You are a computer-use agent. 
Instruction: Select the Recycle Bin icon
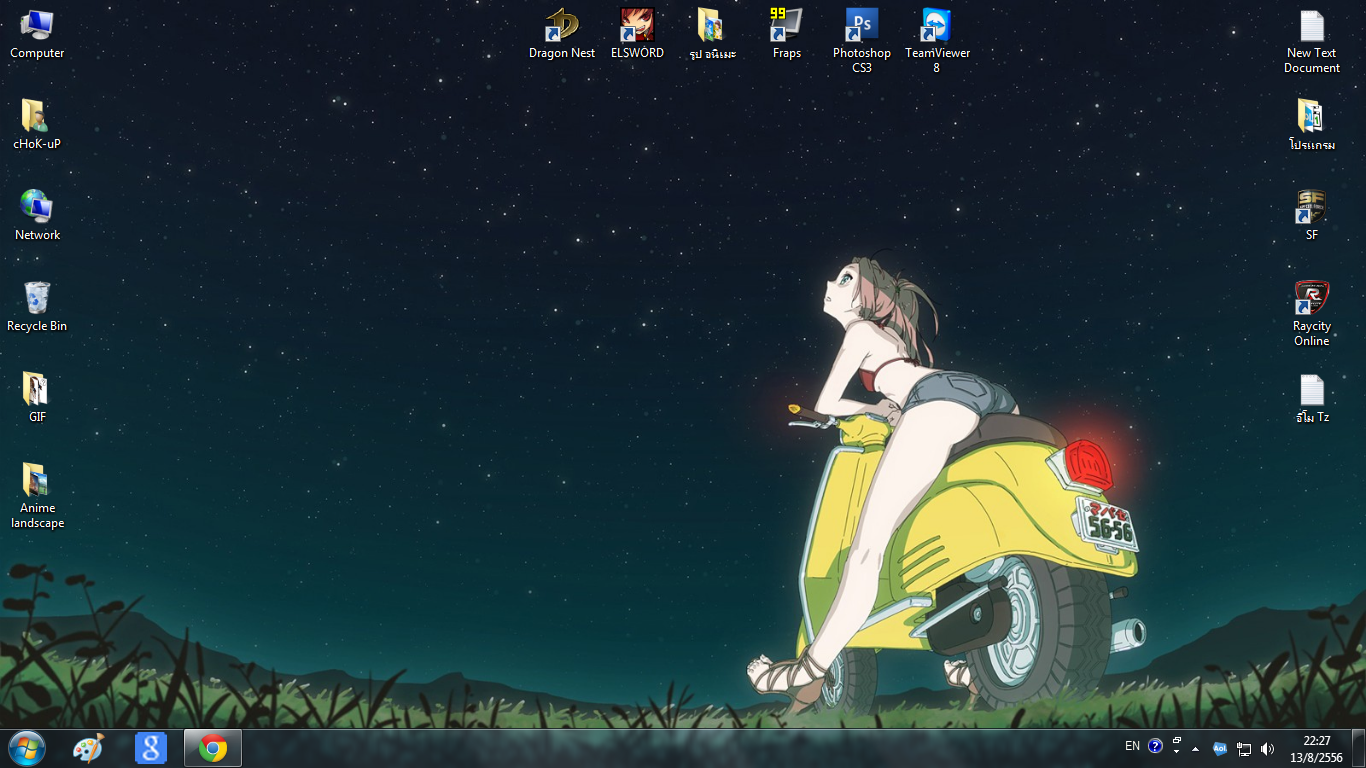click(37, 307)
